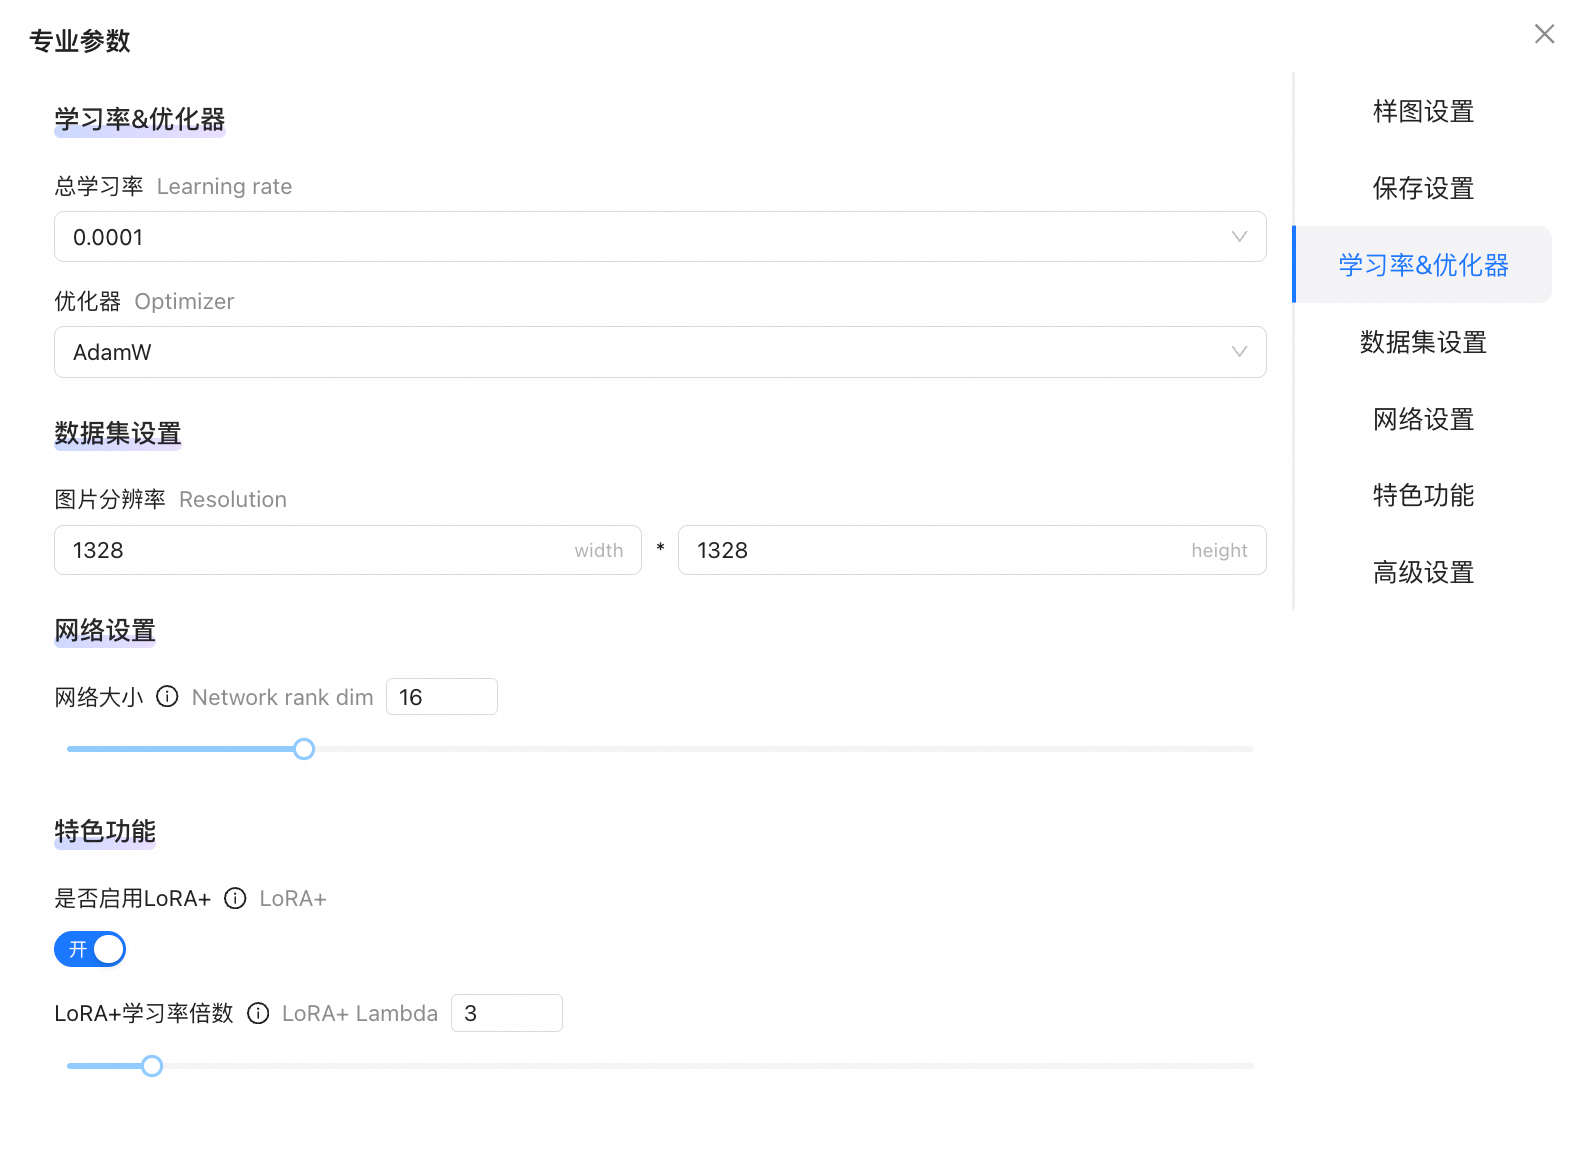Screen dimensions: 1578x1156
Task: Focus the resolution width input field
Action: click(x=320, y=550)
